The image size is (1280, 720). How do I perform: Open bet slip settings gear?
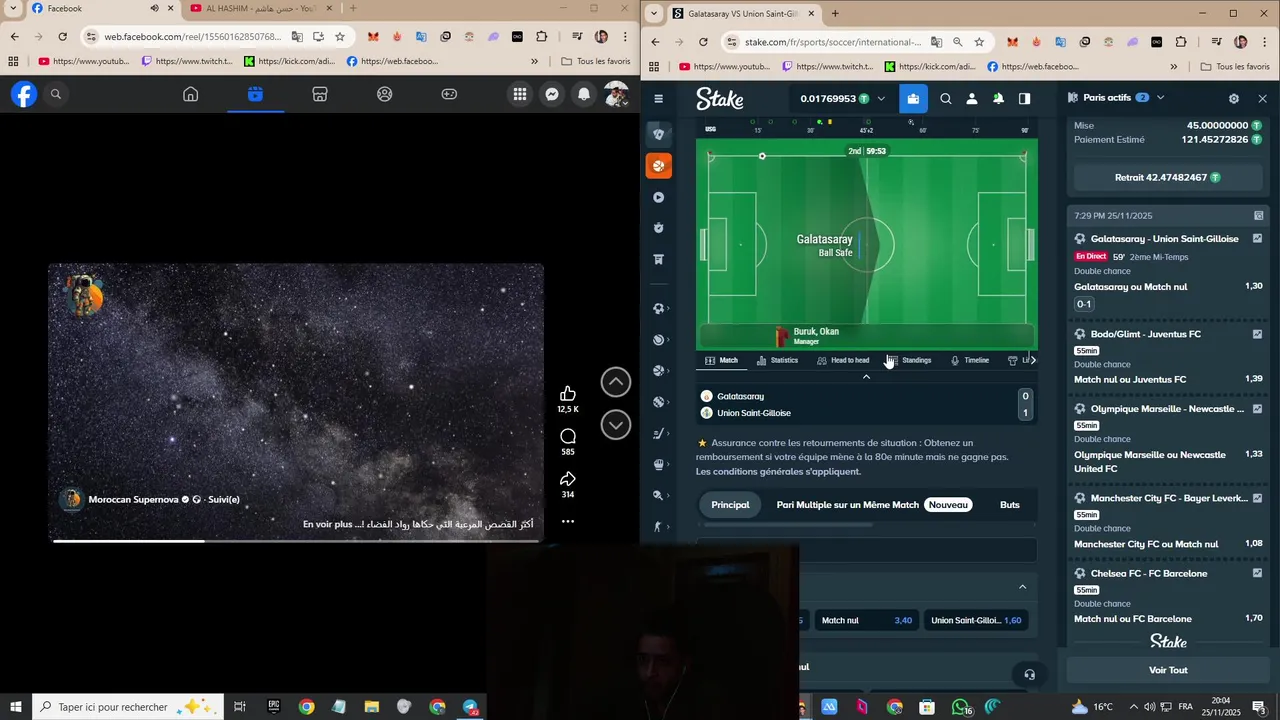click(x=1233, y=99)
